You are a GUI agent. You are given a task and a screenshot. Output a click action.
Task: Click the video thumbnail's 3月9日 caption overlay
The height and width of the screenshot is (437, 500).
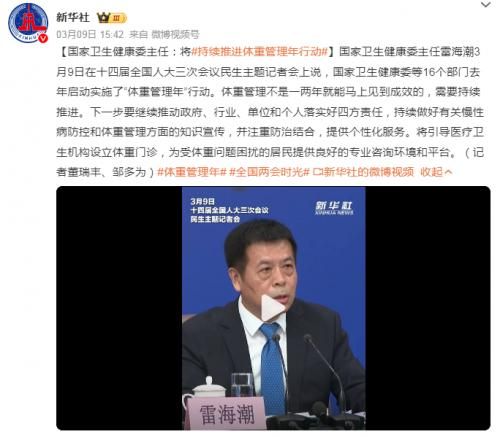(x=229, y=210)
